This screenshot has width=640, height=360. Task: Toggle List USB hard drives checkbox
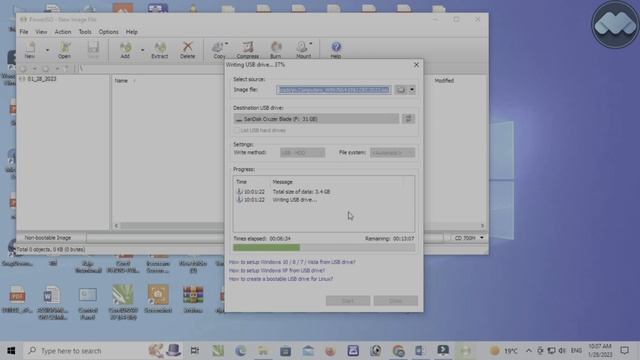237,131
